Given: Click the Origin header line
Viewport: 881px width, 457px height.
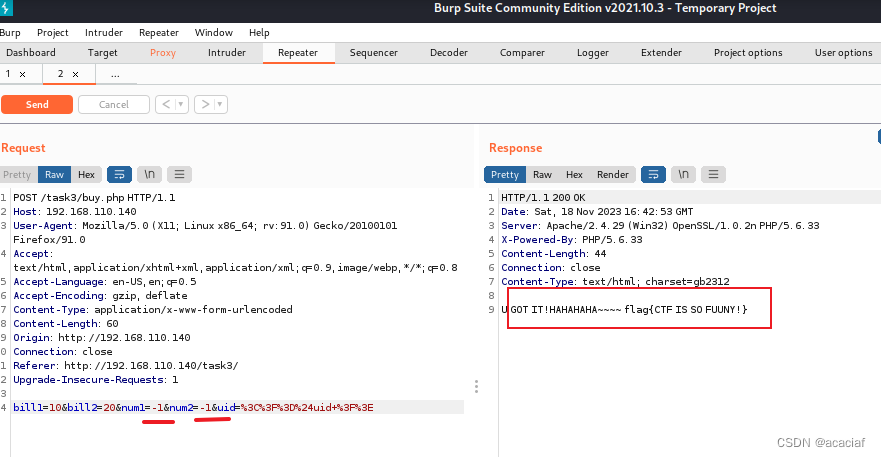Looking at the screenshot, I should pyautogui.click(x=102, y=338).
